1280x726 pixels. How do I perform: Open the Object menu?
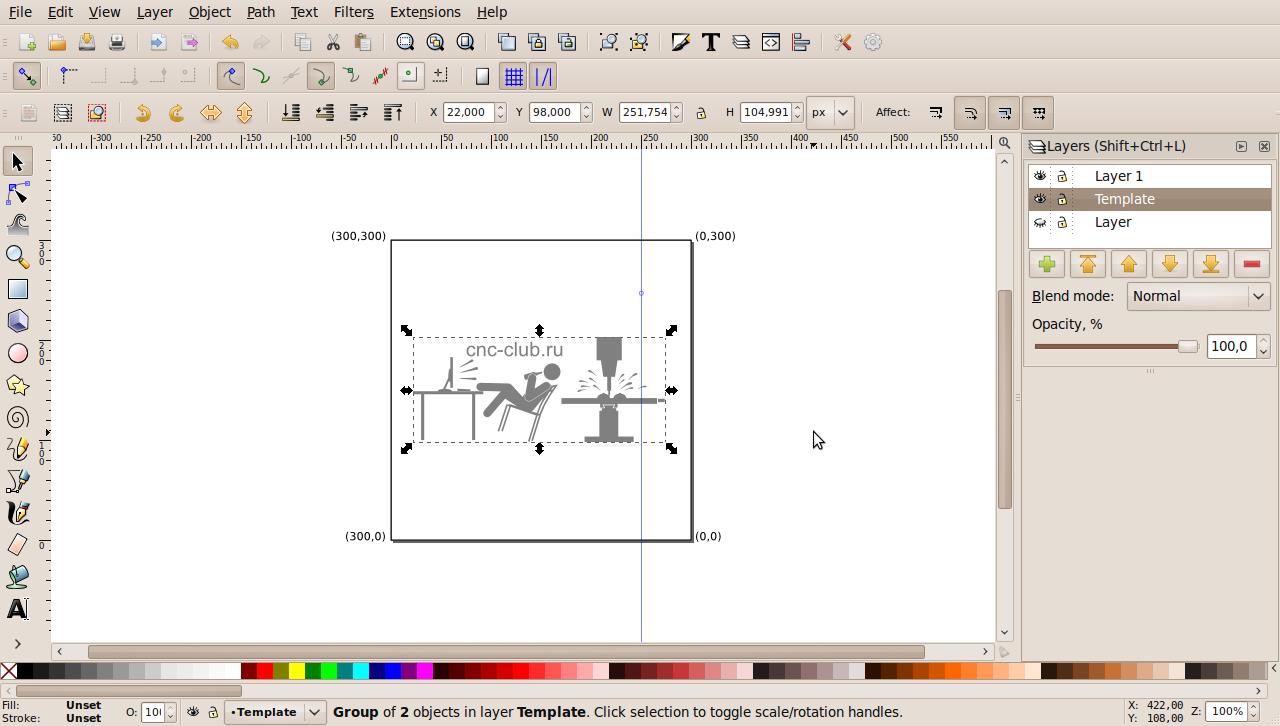210,12
